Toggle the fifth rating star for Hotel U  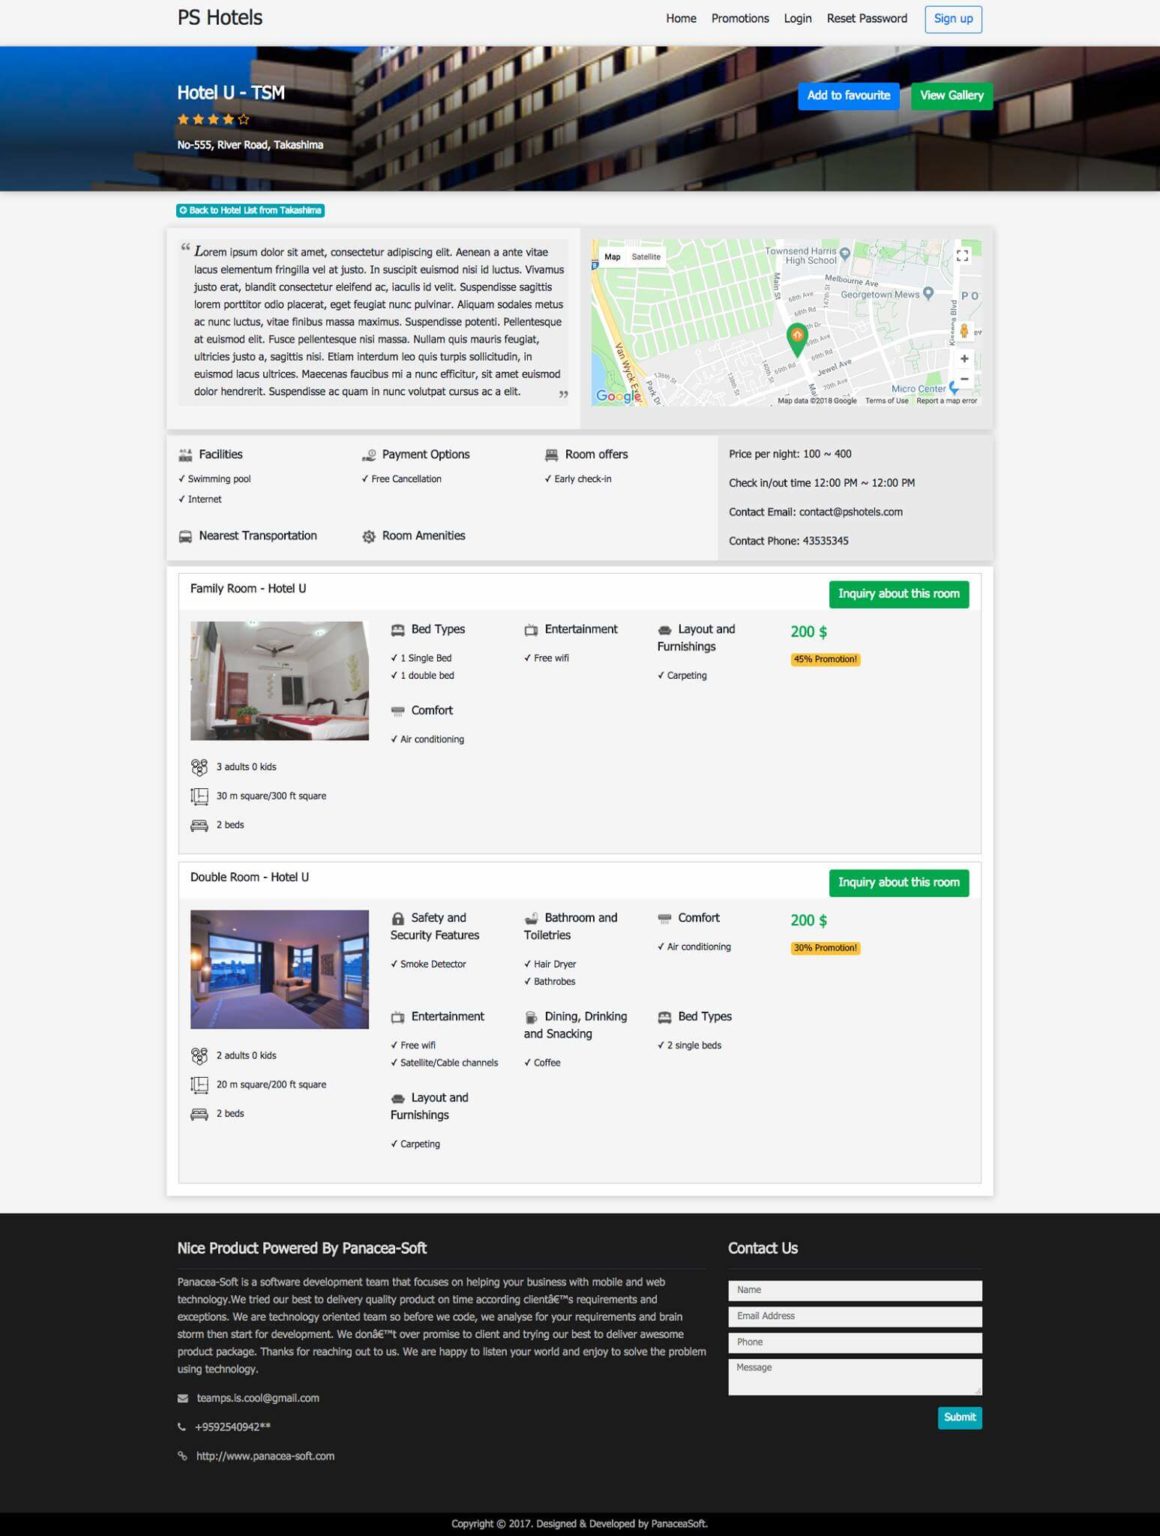pyautogui.click(x=243, y=118)
